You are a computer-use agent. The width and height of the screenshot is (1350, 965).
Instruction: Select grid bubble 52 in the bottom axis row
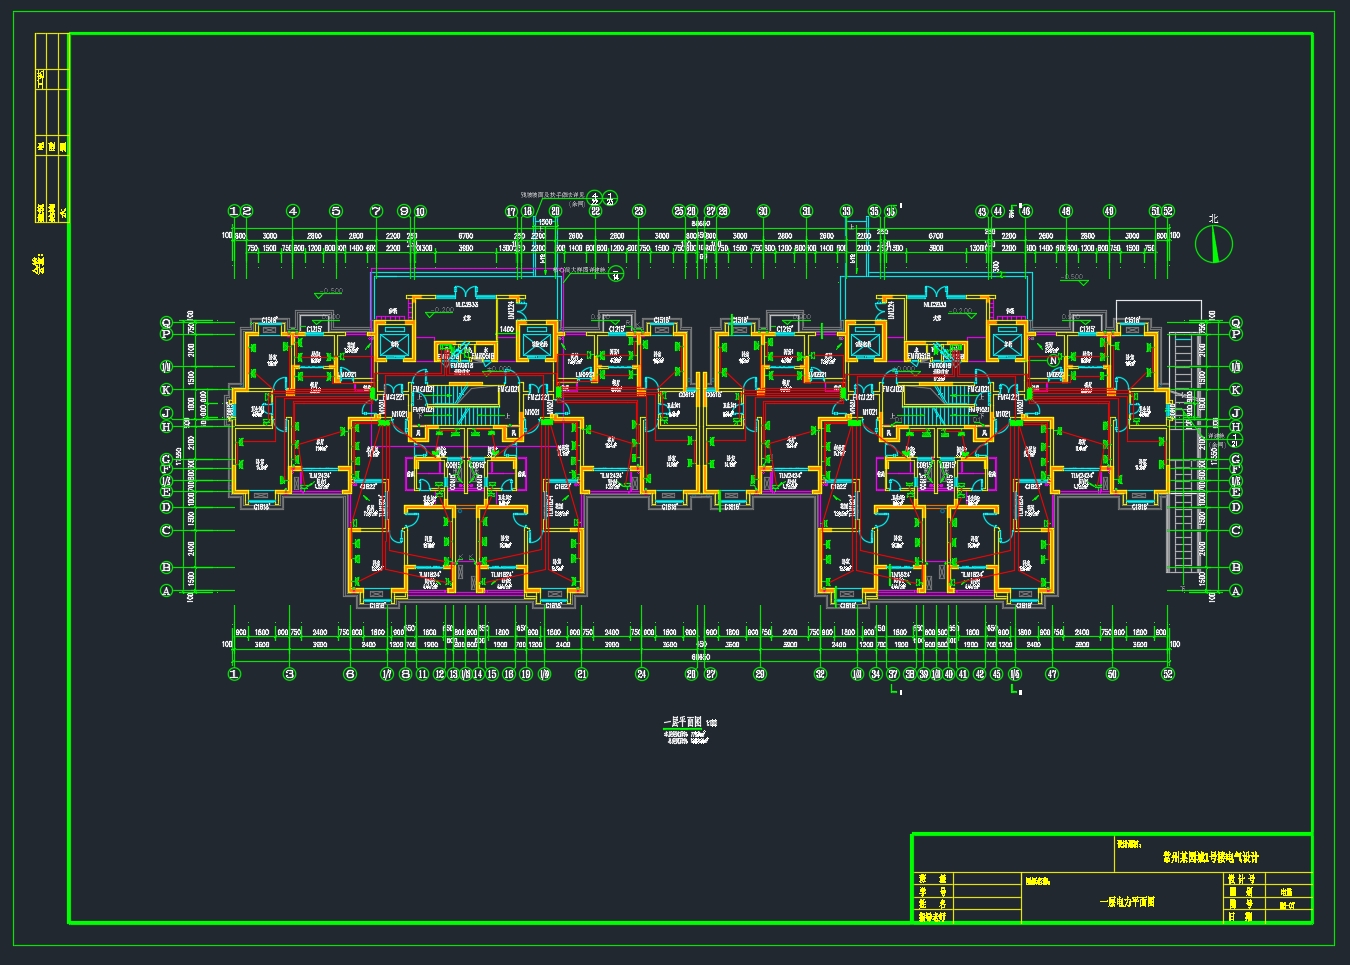click(x=1167, y=674)
